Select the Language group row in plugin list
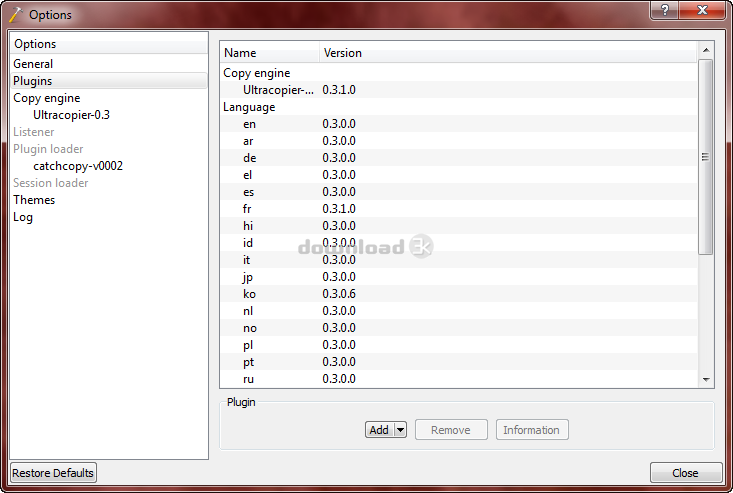Viewport: 733px width, 493px height. 248,107
